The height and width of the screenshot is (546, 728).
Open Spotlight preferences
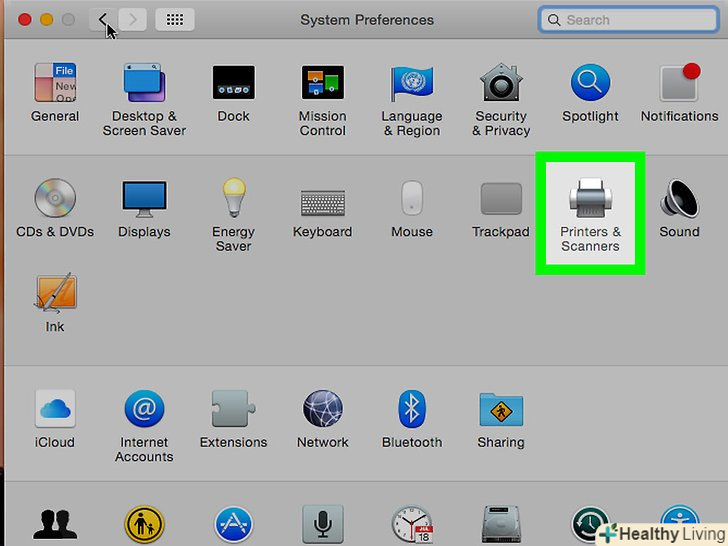pyautogui.click(x=590, y=93)
